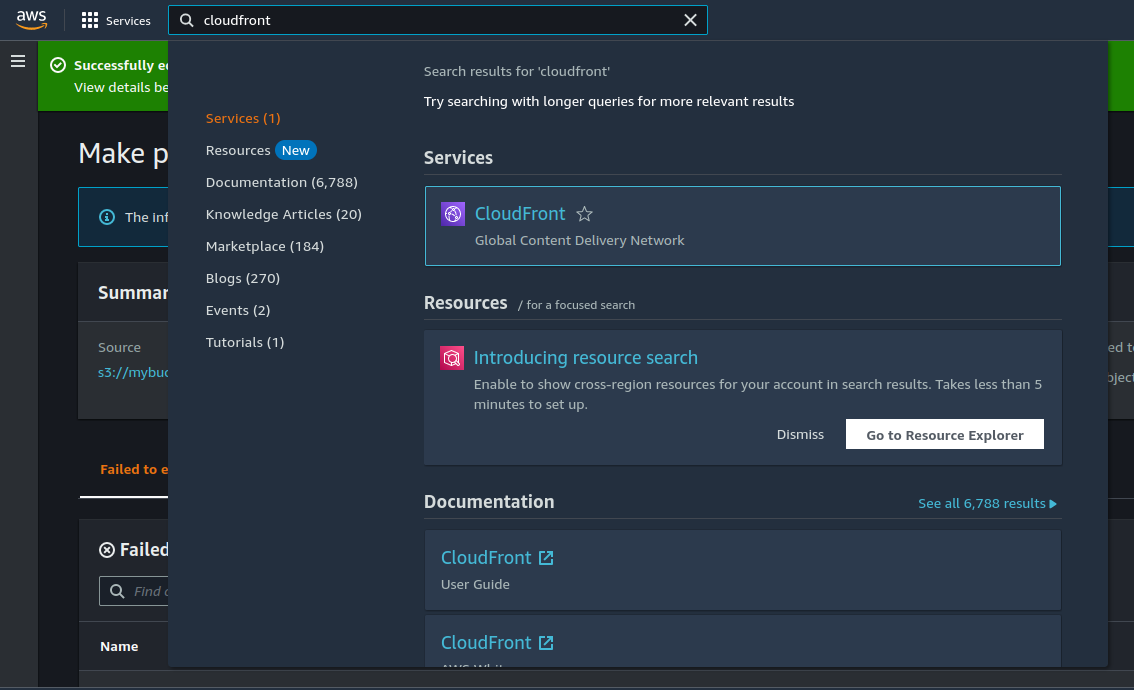Click Go to Resource Explorer button
The image size is (1134, 690).
[x=945, y=435]
